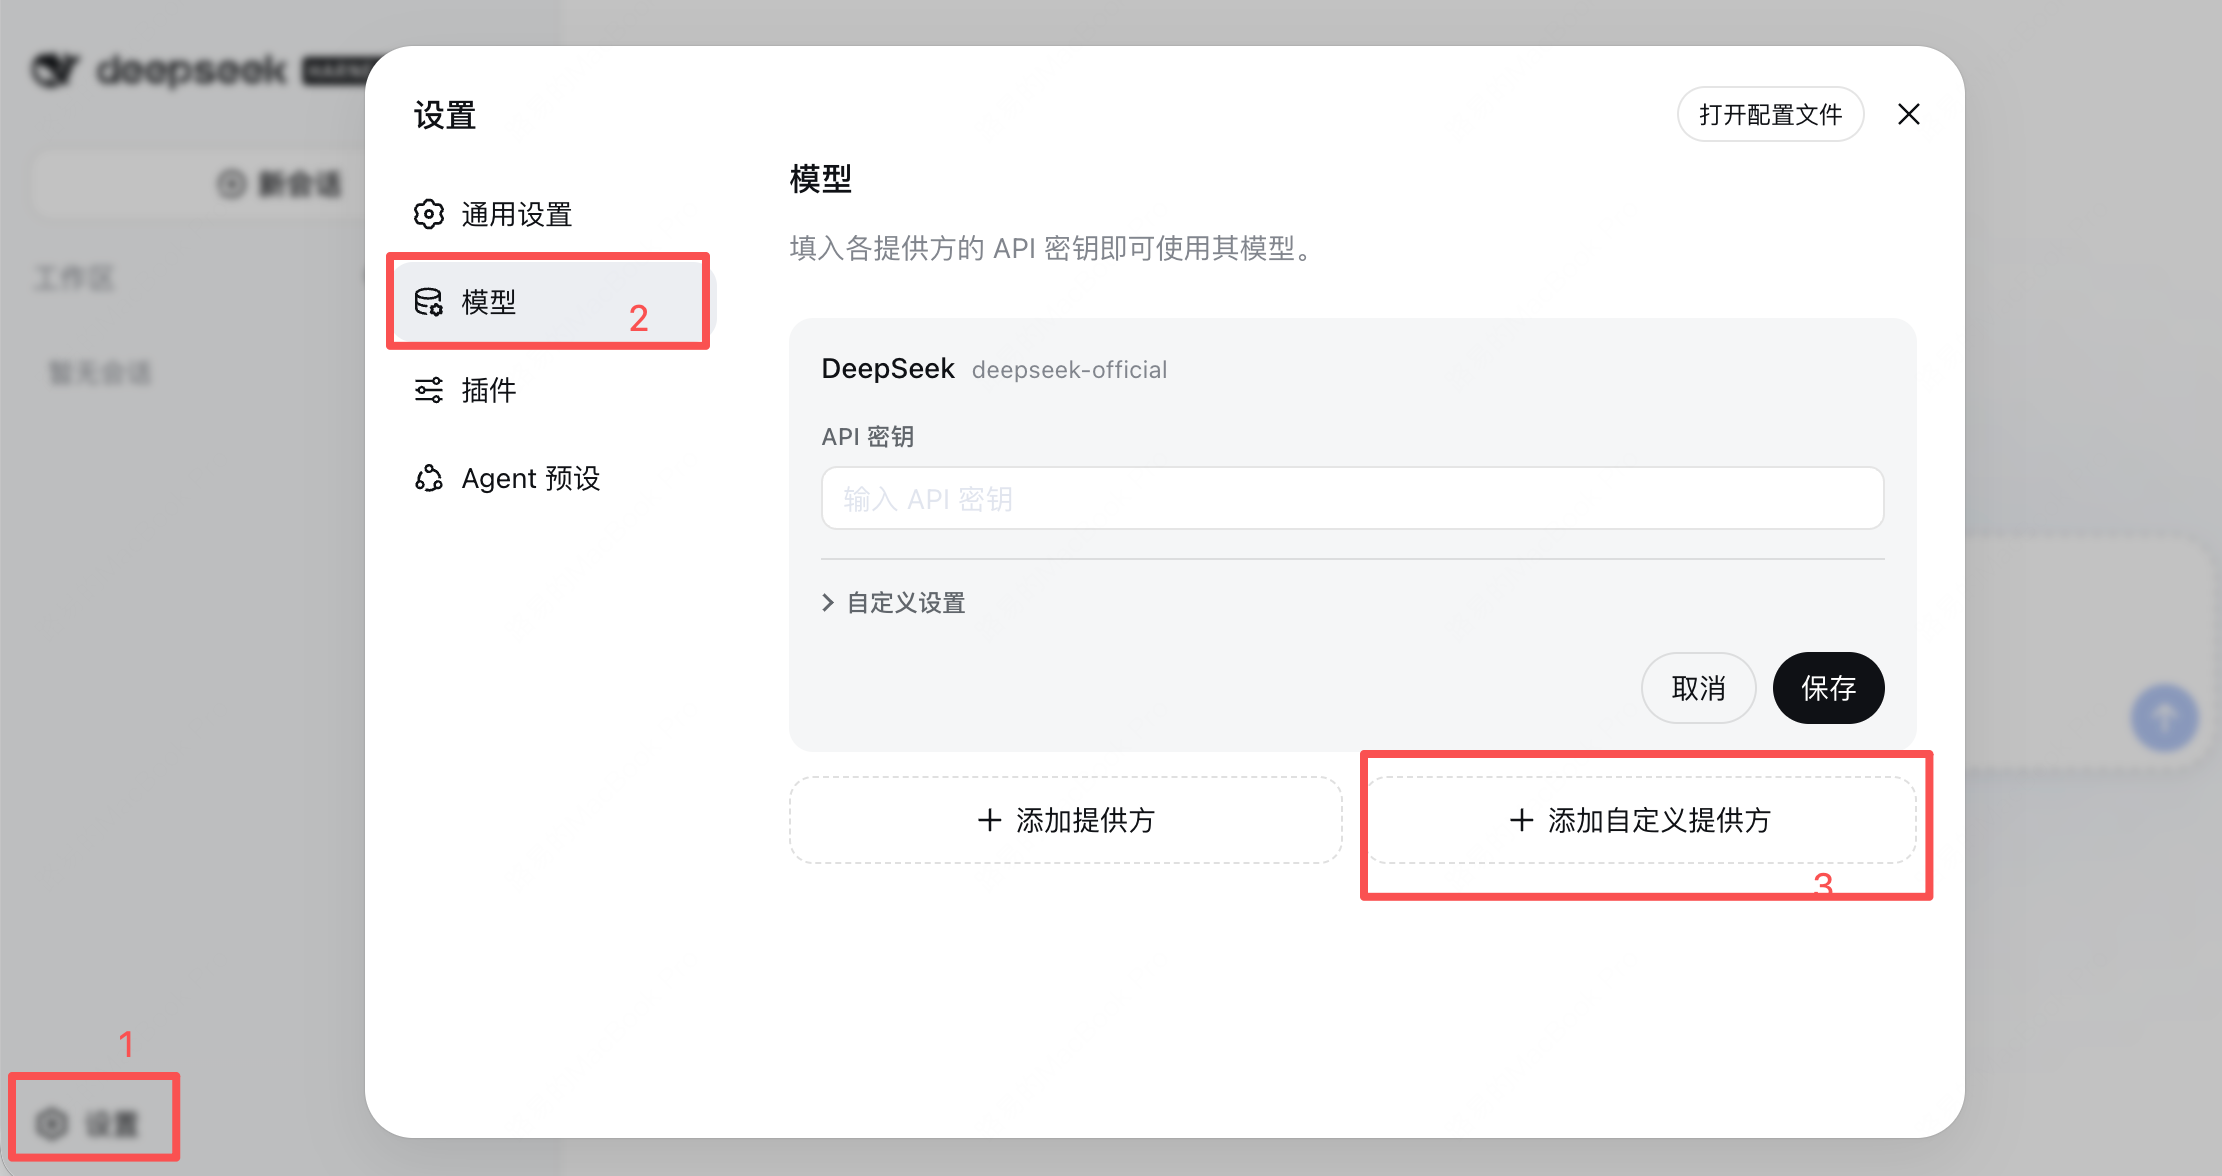Click the 保存 save button
This screenshot has height=1176, width=2222.
coord(1828,688)
